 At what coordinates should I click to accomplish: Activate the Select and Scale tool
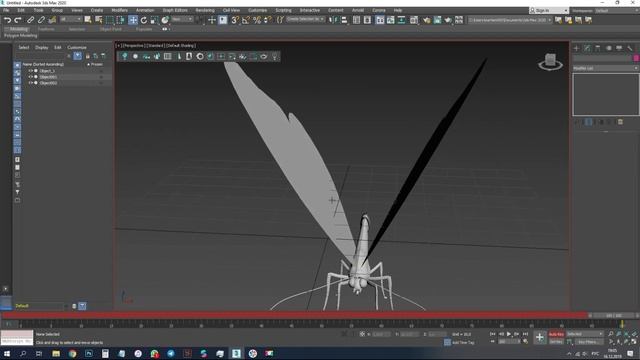pos(154,20)
